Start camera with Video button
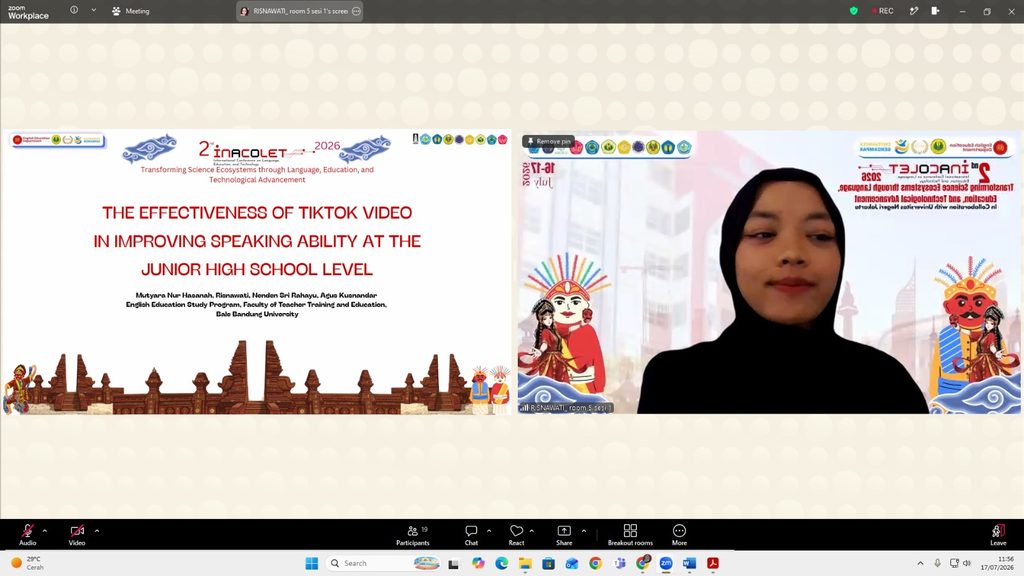The image size is (1024, 576). click(77, 534)
